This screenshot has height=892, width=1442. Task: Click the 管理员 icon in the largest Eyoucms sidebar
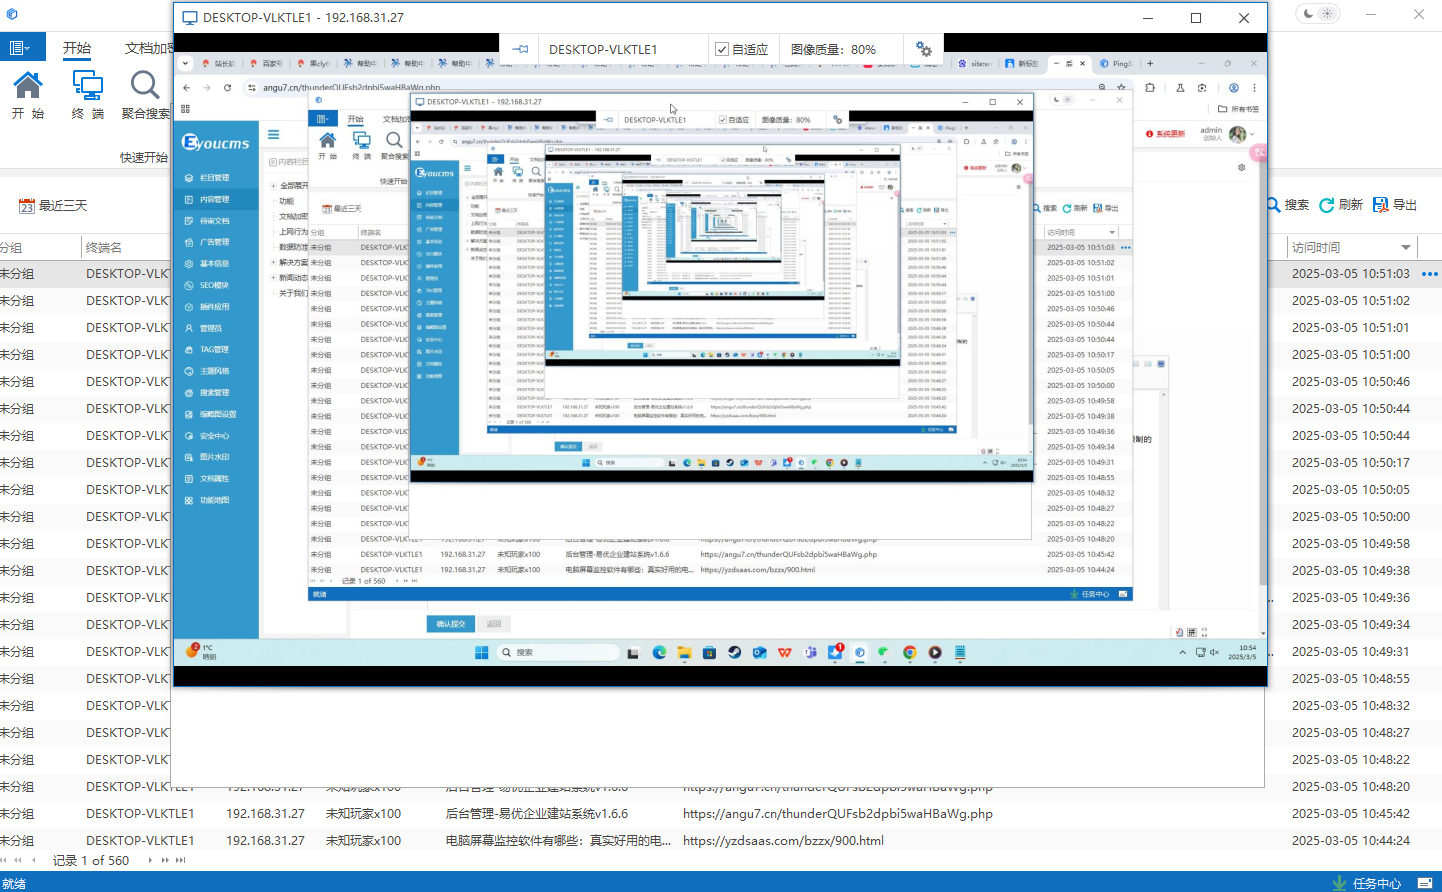click(189, 328)
